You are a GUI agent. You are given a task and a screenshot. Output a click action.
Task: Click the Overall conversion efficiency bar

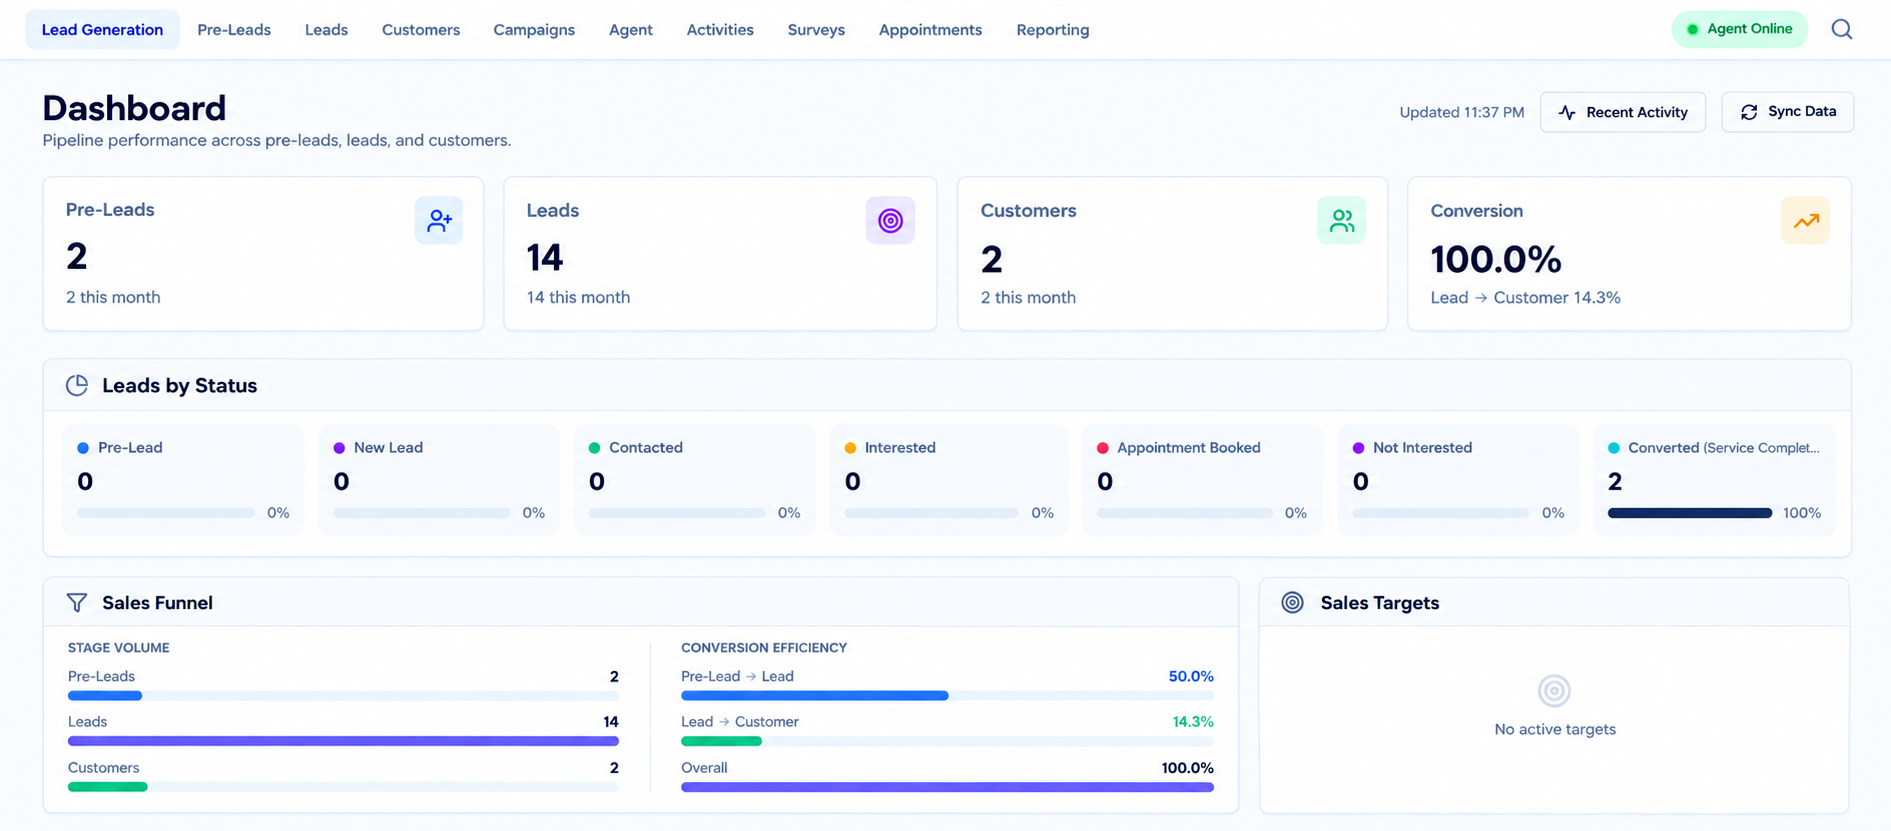[947, 787]
